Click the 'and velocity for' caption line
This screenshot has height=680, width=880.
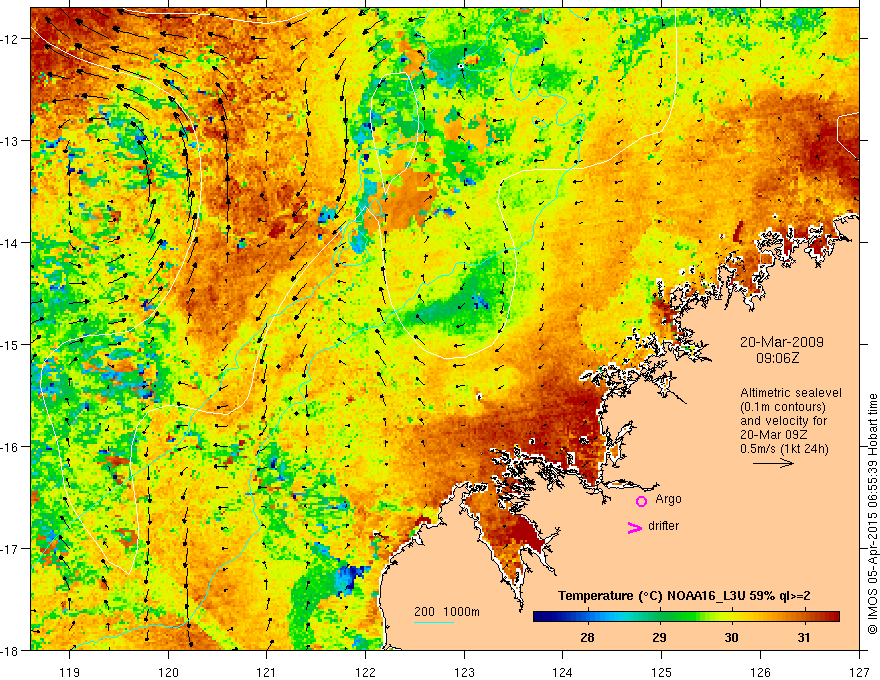[783, 421]
